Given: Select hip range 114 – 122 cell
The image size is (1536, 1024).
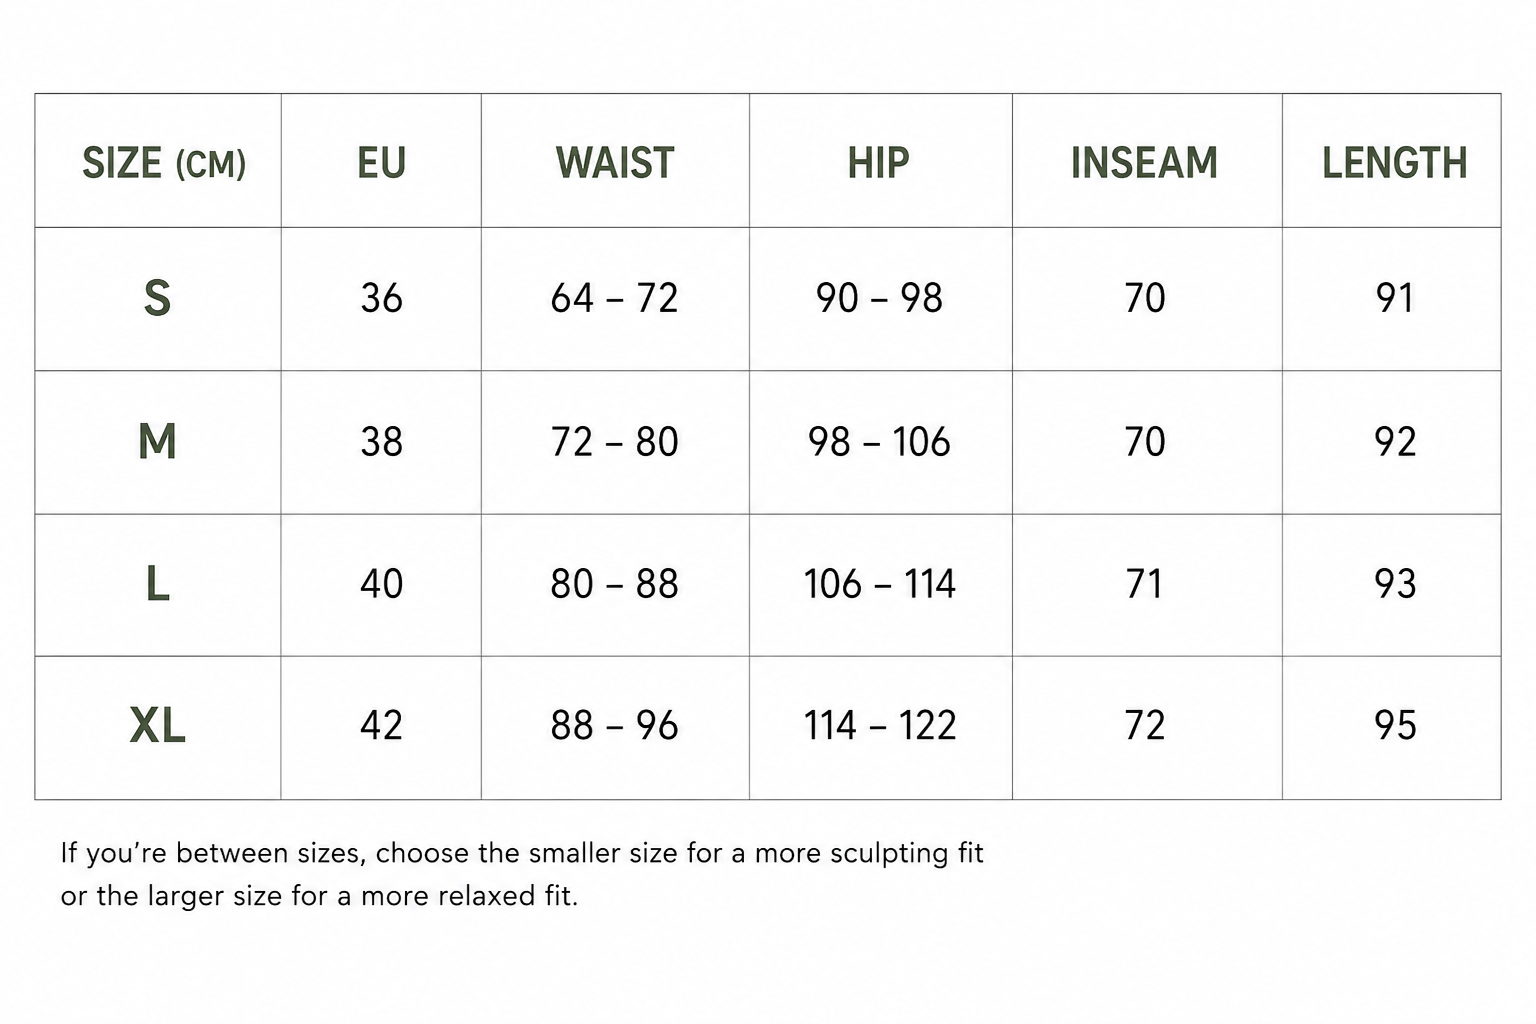Looking at the screenshot, I should tap(879, 726).
